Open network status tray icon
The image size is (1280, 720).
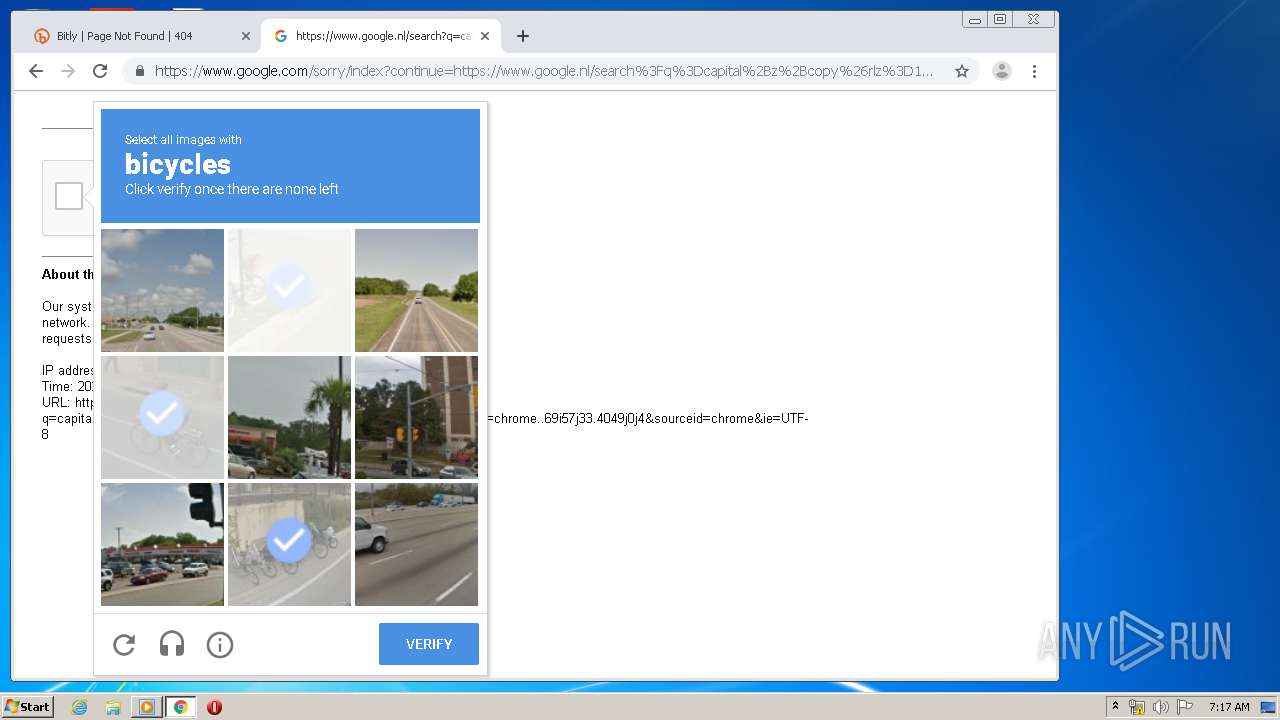pos(1137,707)
